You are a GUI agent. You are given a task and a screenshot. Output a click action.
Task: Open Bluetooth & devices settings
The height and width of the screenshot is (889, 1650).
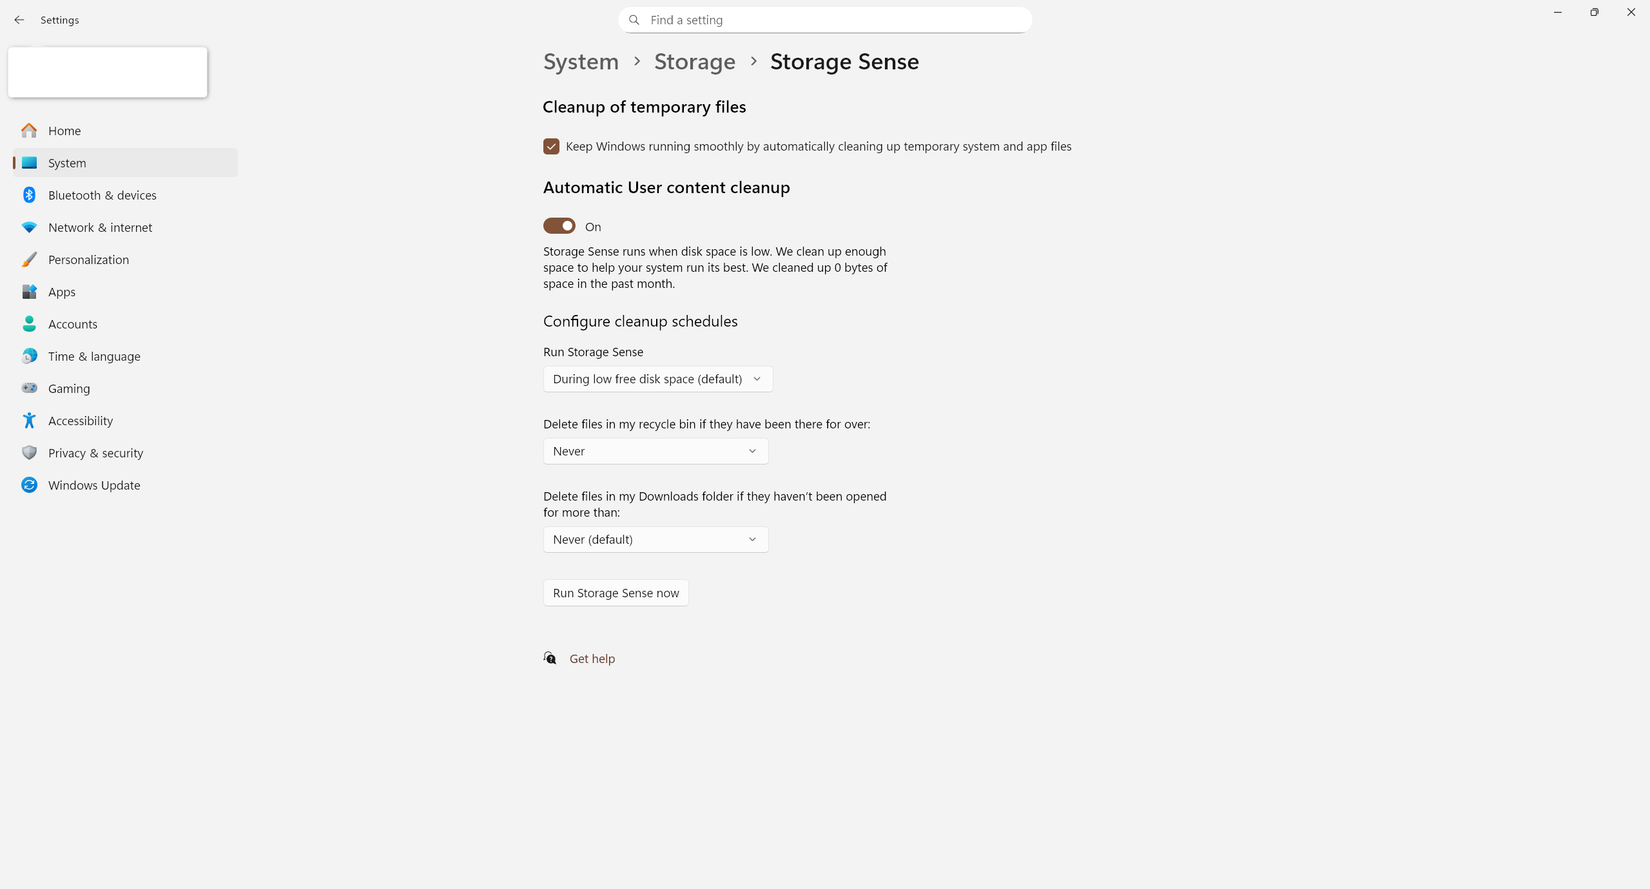click(102, 195)
